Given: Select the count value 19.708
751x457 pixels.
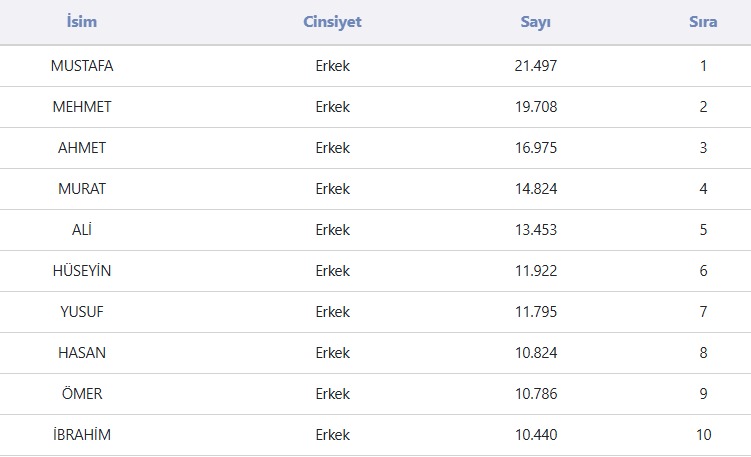Looking at the screenshot, I should click(x=536, y=107).
